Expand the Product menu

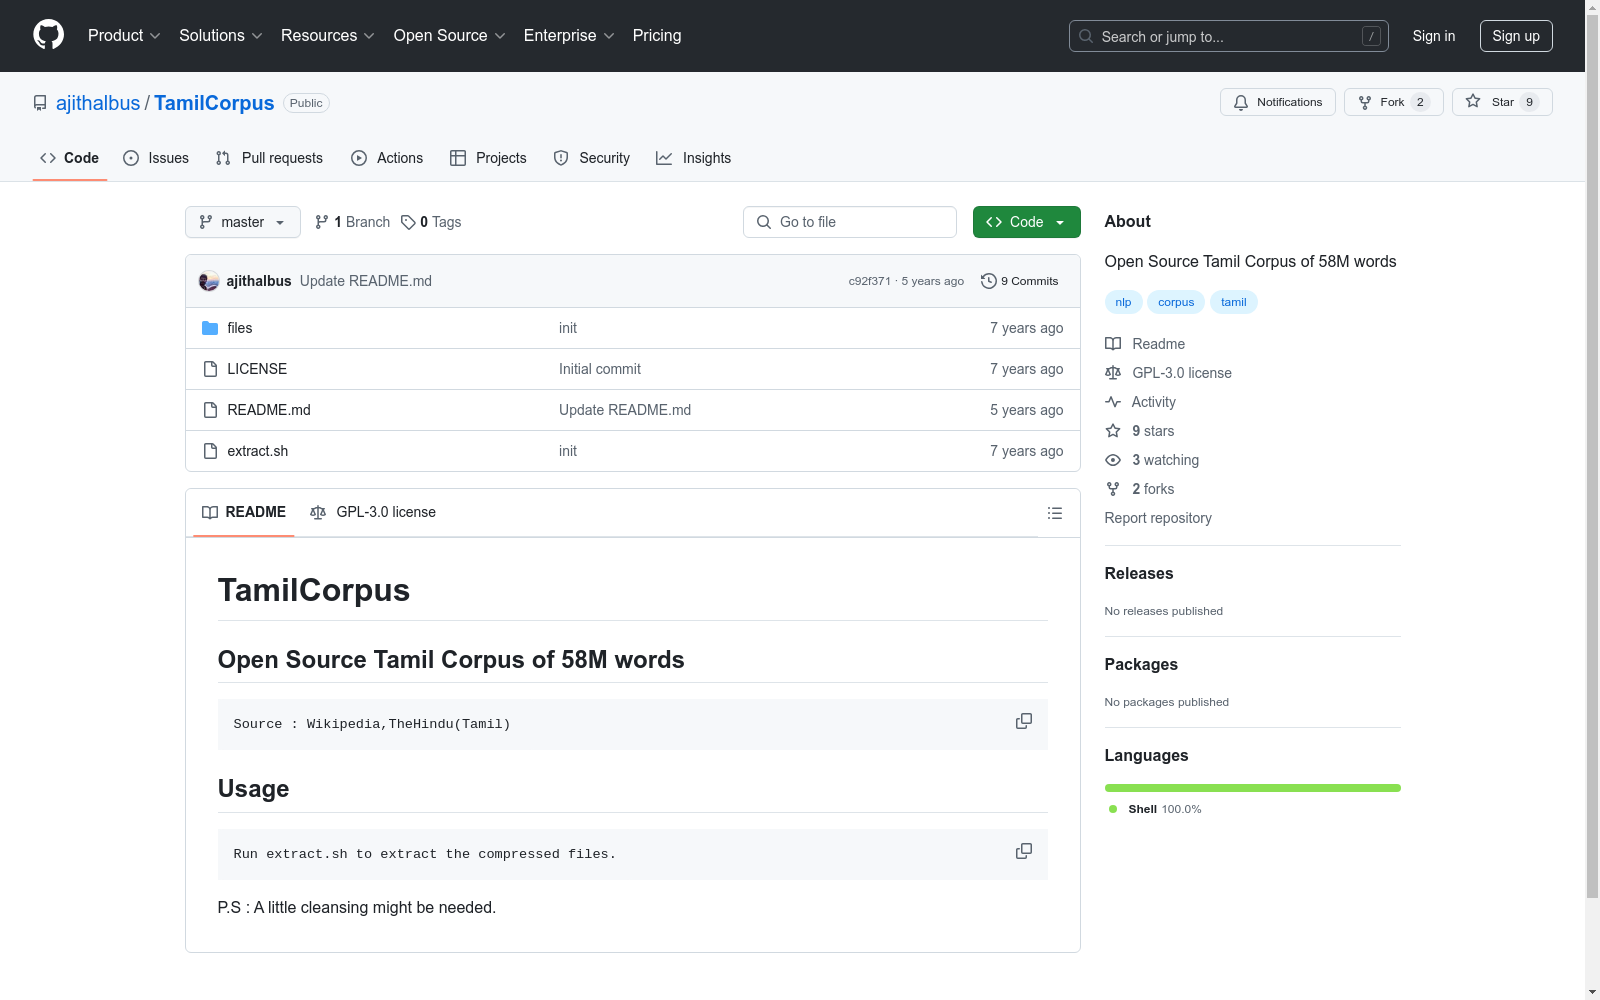(x=124, y=36)
